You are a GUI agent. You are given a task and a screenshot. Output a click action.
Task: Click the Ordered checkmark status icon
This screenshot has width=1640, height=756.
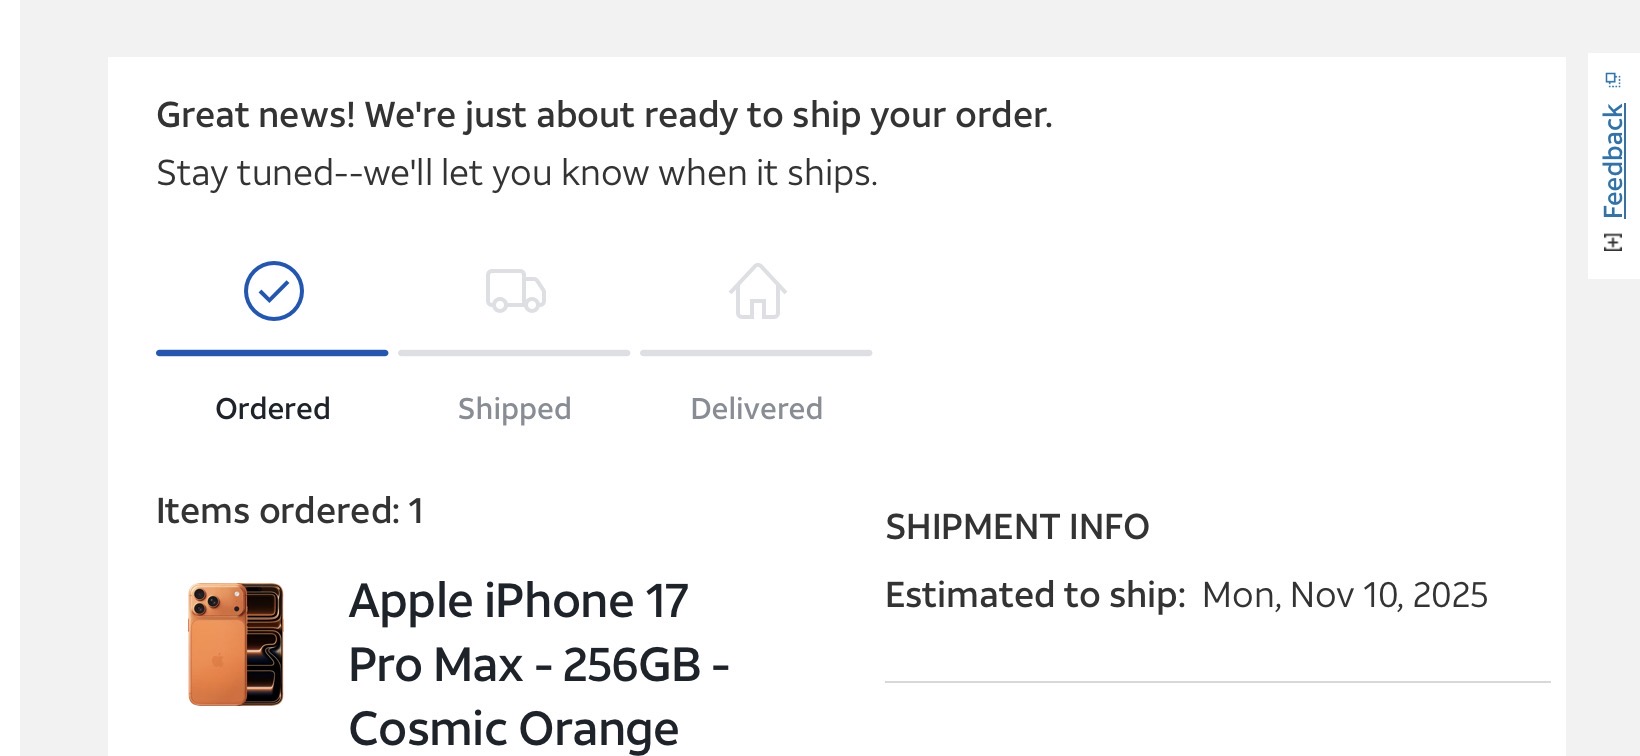(273, 291)
